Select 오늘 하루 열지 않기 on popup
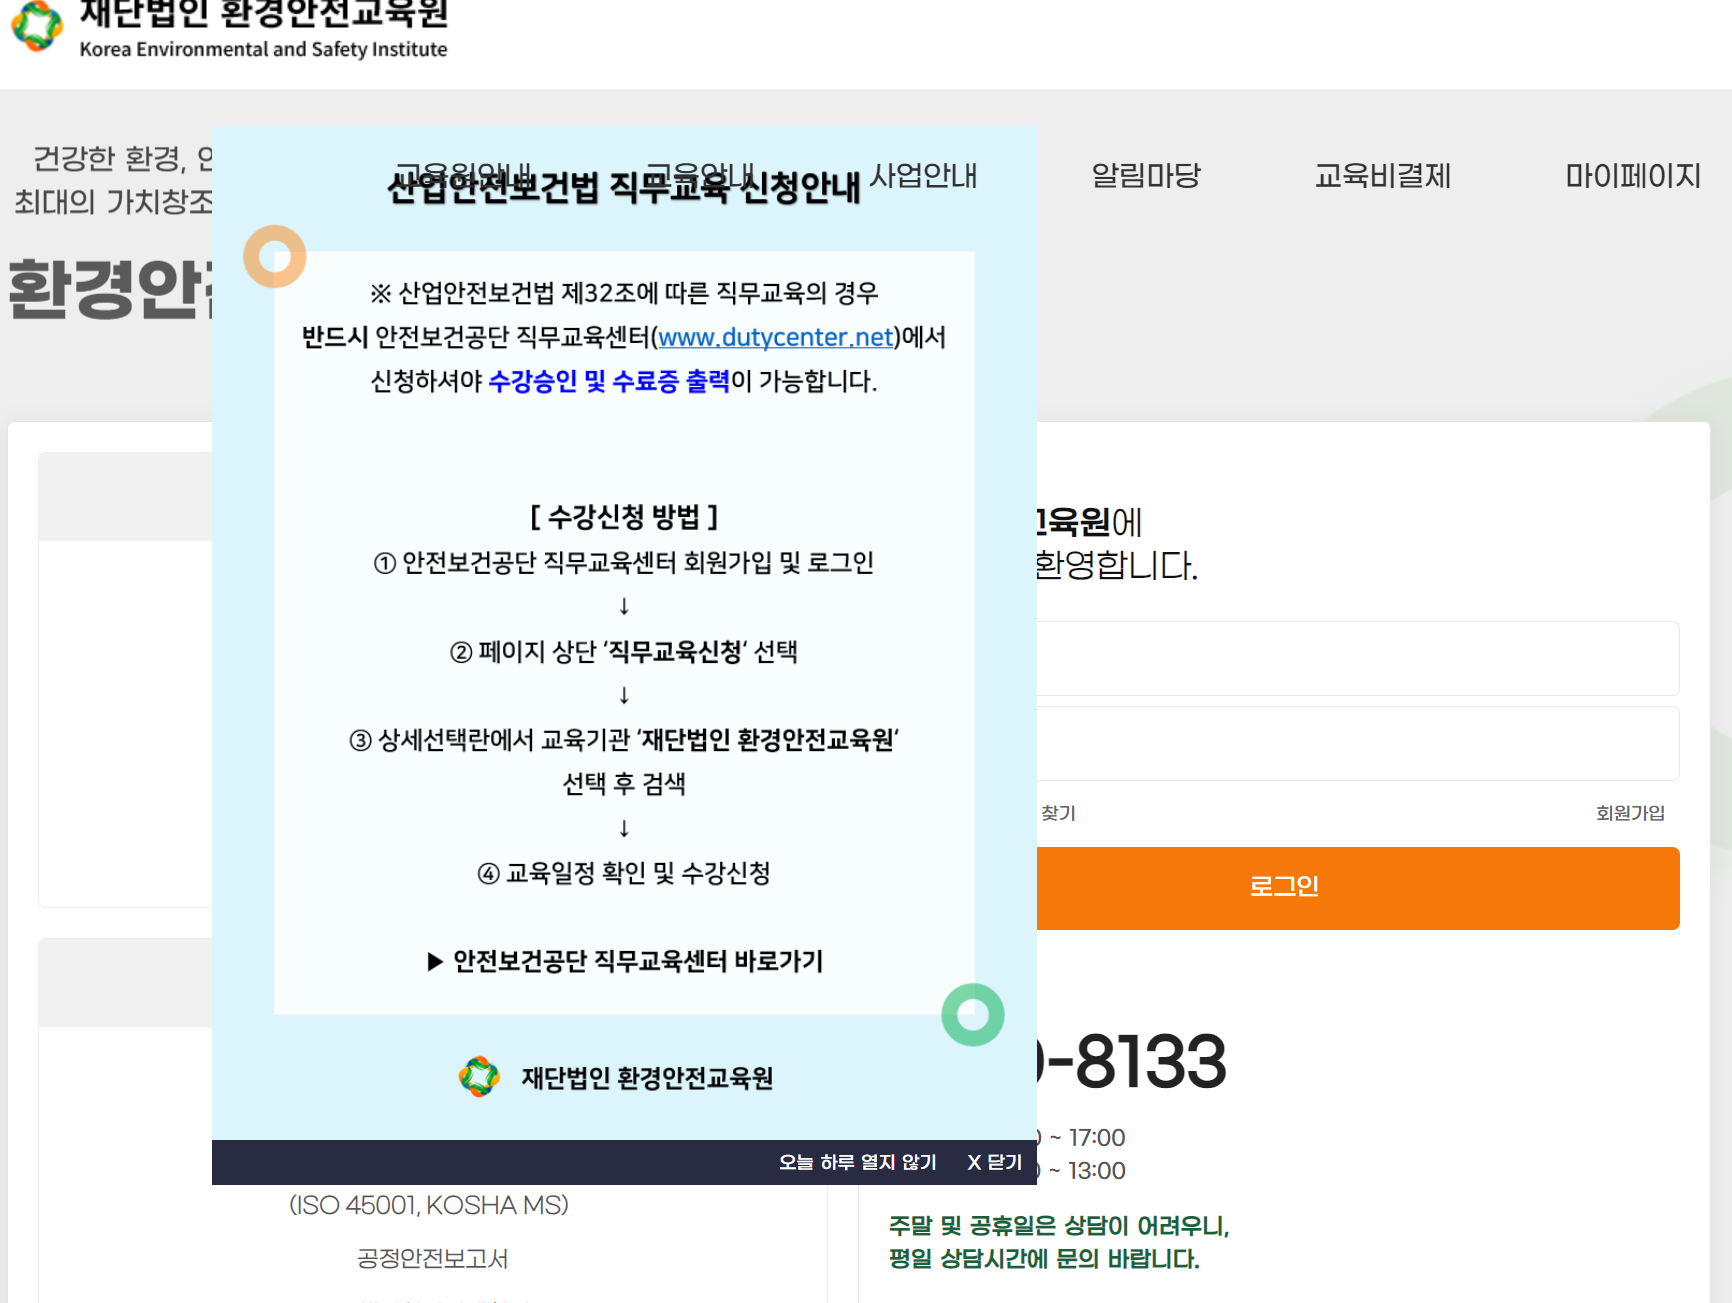Viewport: 1732px width, 1303px height. tap(858, 1162)
